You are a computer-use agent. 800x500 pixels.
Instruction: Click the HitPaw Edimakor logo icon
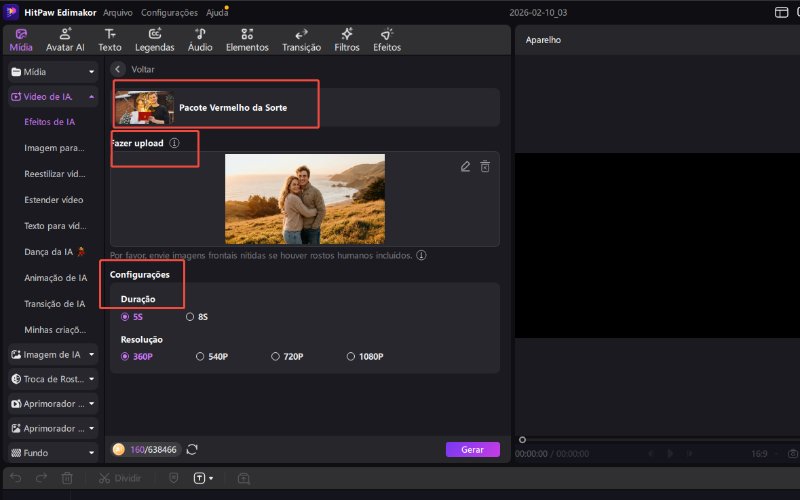(11, 12)
